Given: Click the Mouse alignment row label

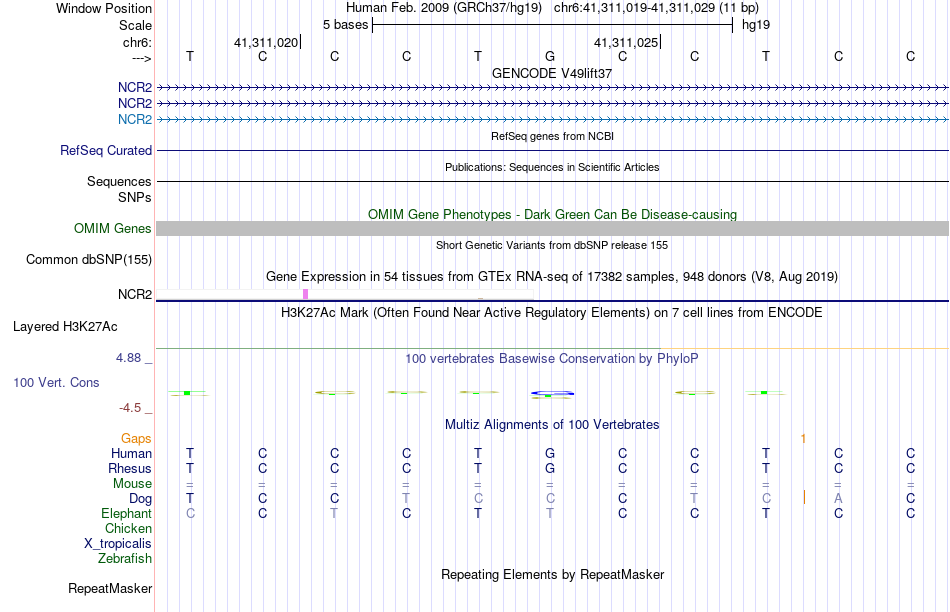Looking at the screenshot, I should click(132, 484).
